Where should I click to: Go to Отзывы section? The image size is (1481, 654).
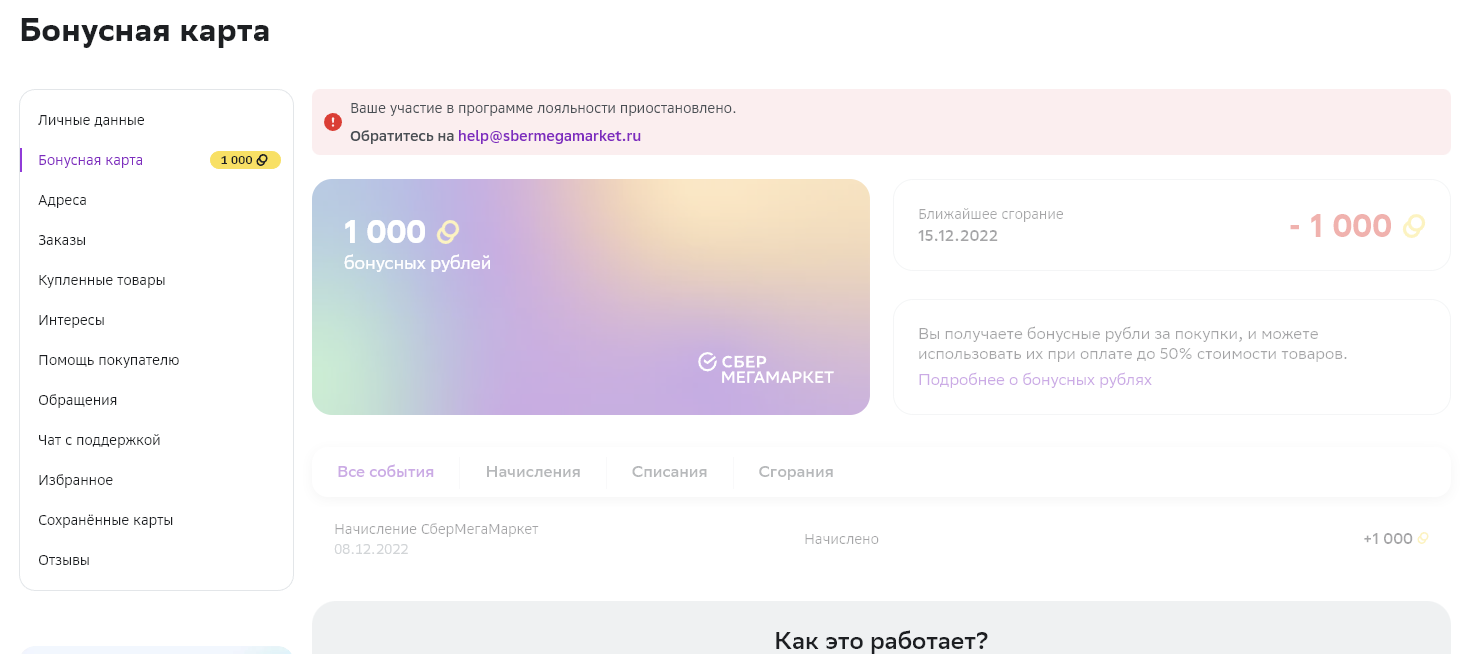[x=64, y=560]
